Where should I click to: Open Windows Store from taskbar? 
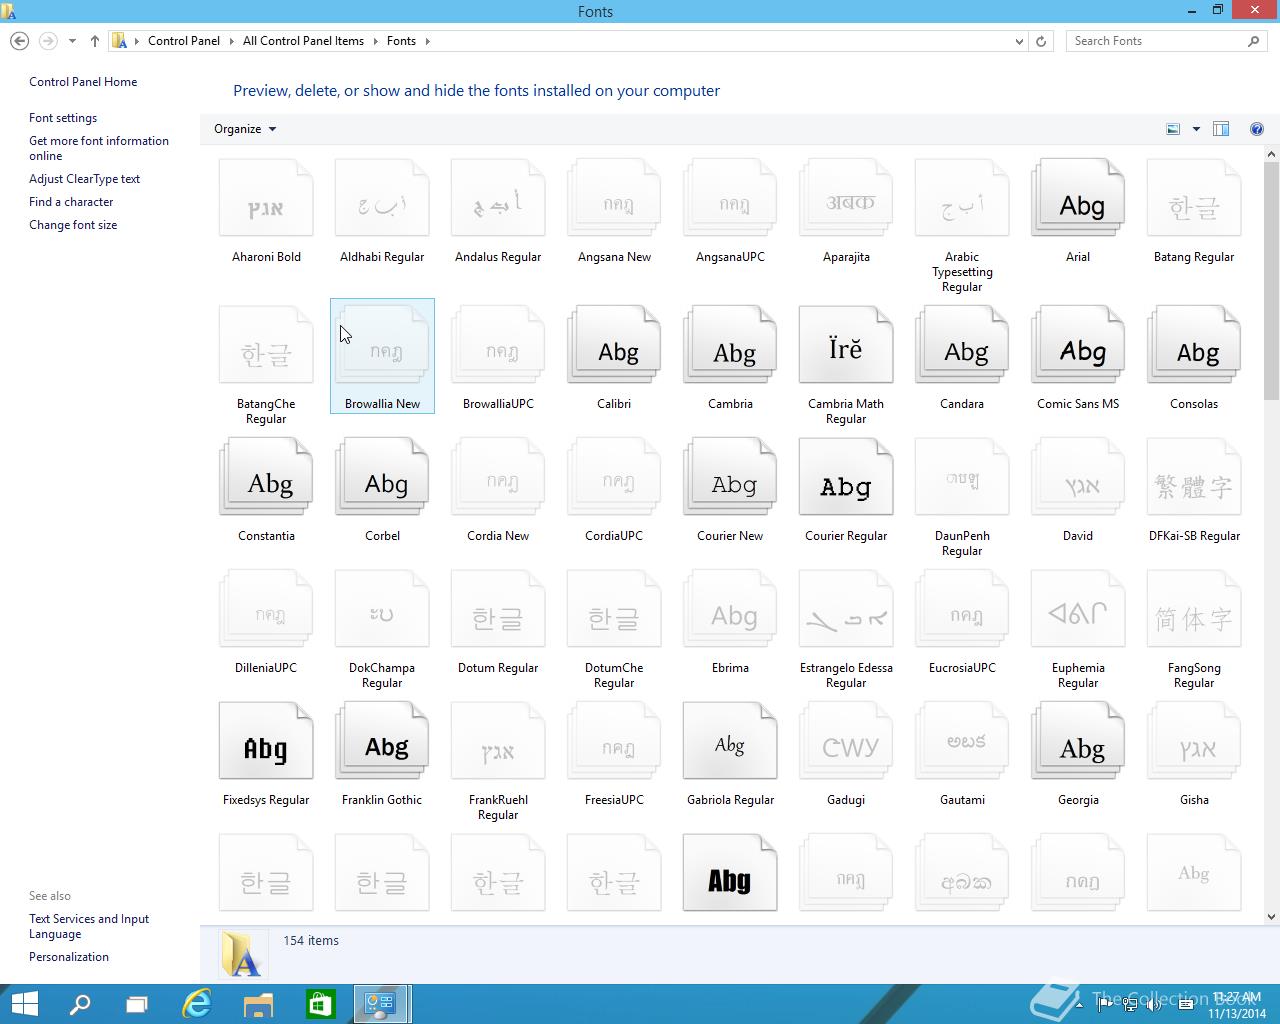point(320,1004)
